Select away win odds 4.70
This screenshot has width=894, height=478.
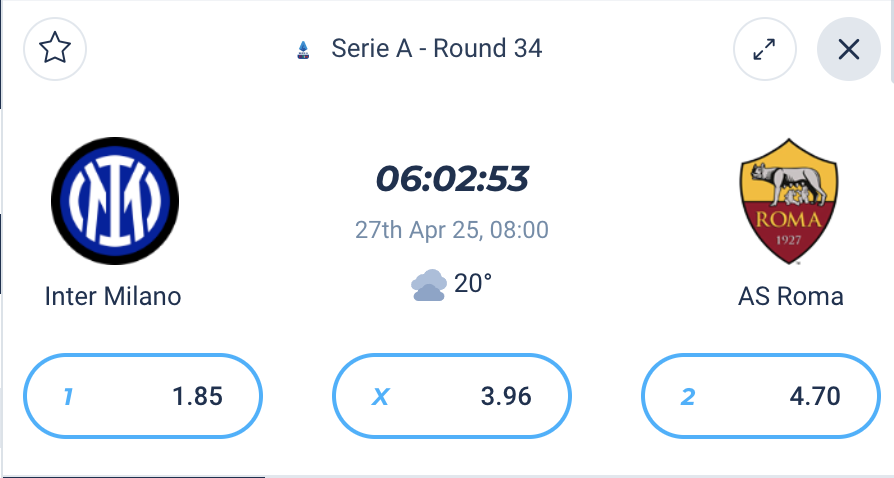pyautogui.click(x=761, y=396)
